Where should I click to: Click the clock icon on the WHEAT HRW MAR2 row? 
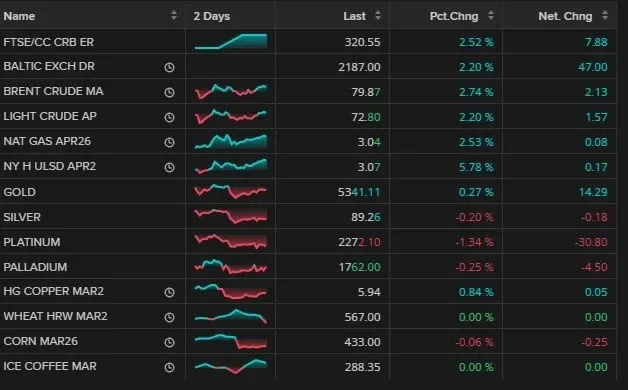click(169, 318)
